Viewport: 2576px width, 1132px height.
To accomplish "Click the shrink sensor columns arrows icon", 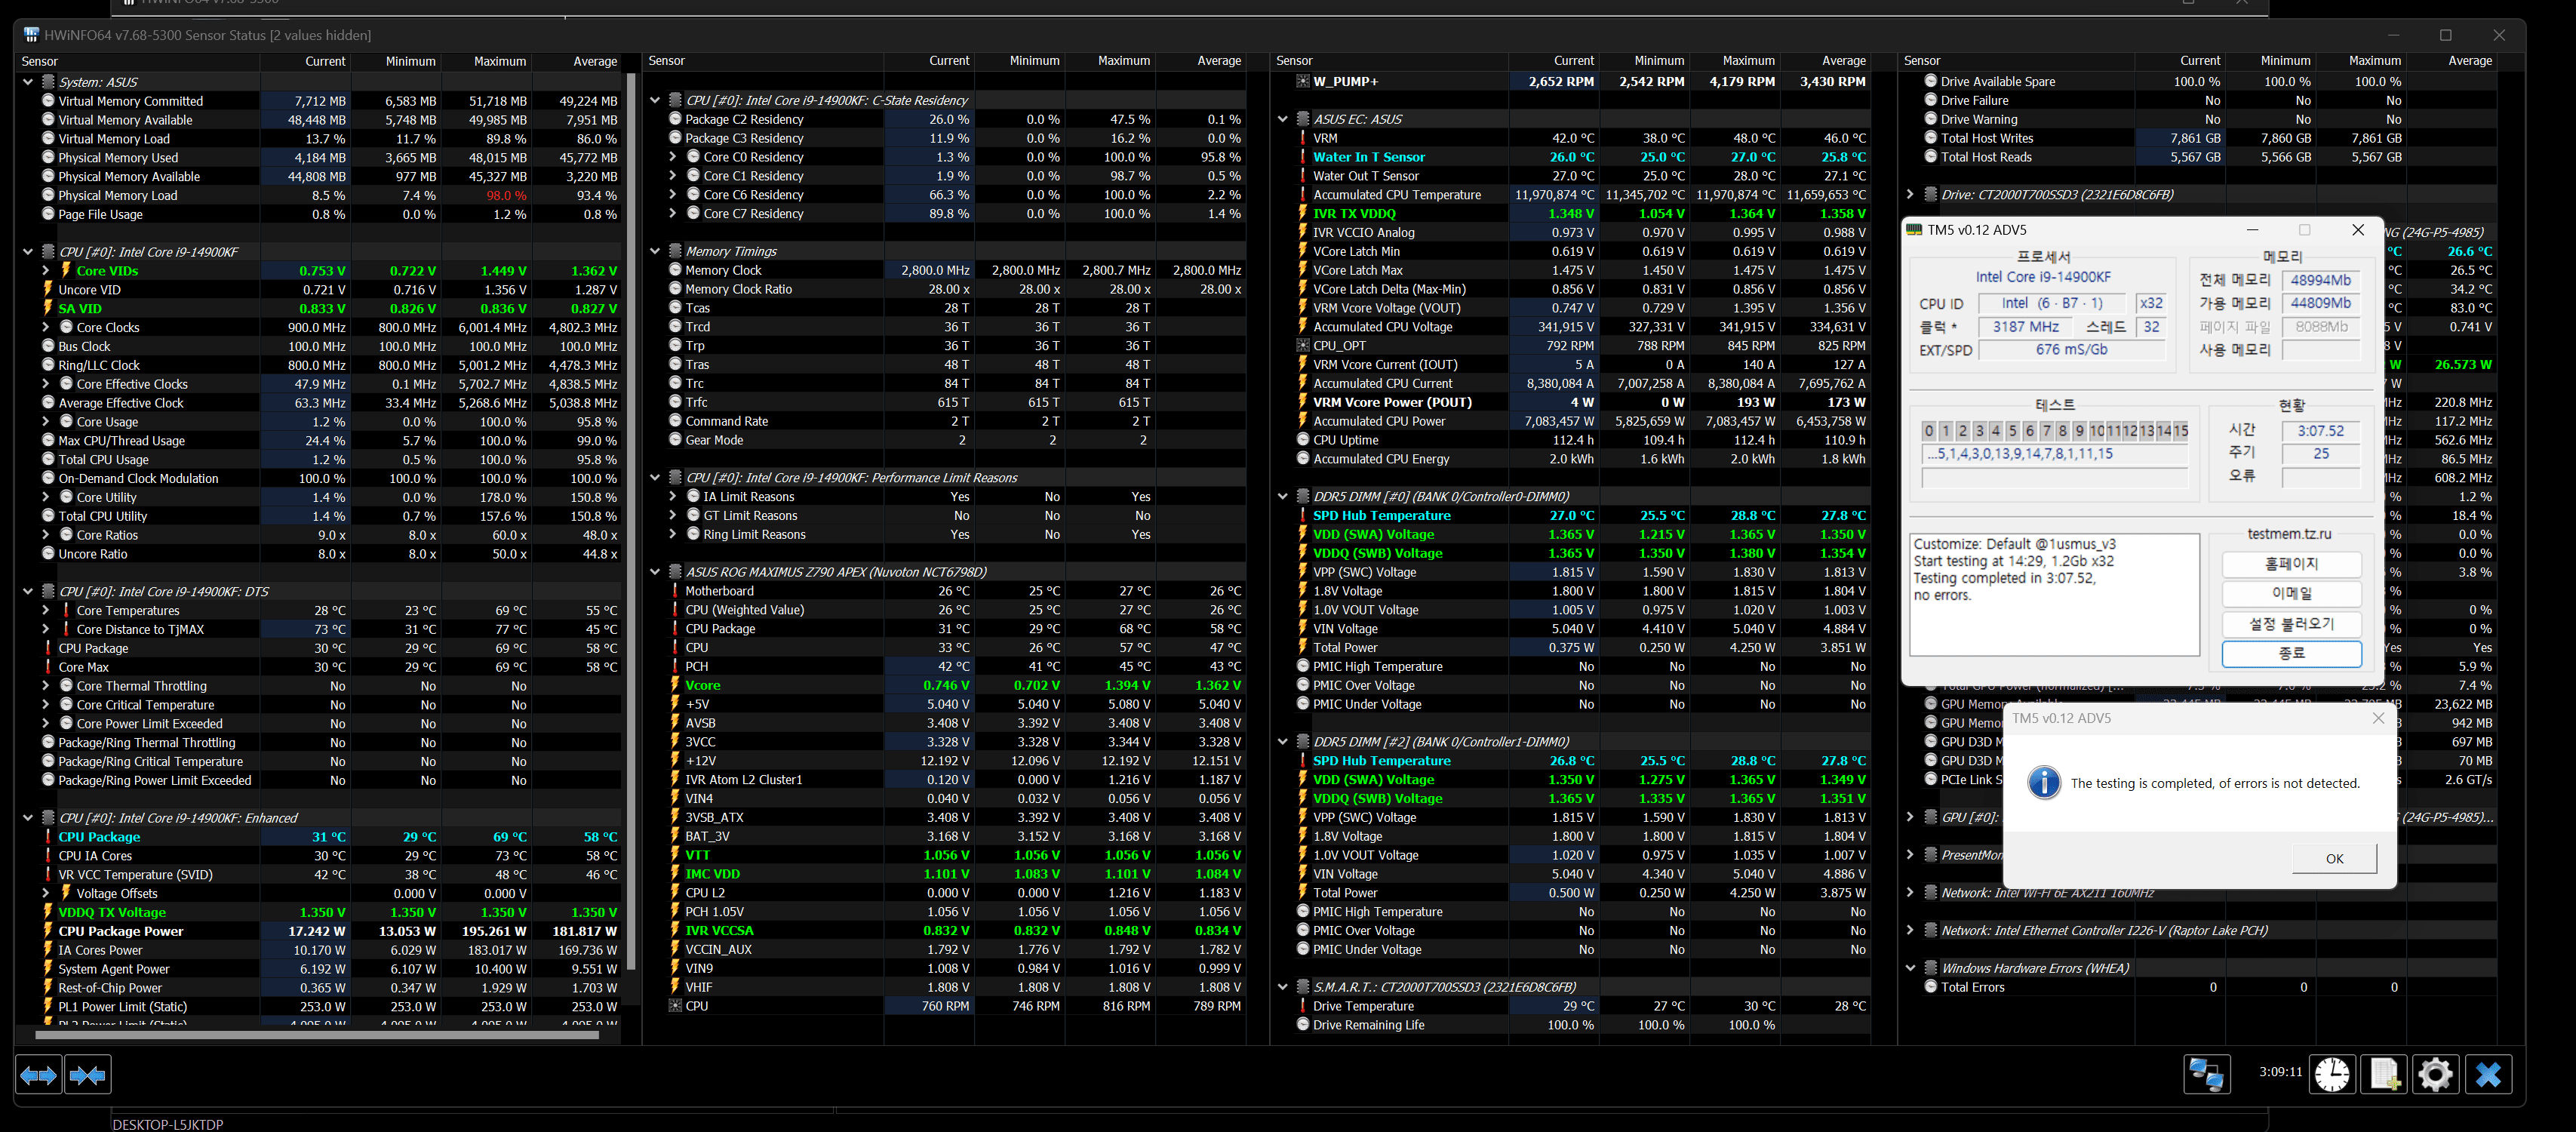I will coord(88,1075).
